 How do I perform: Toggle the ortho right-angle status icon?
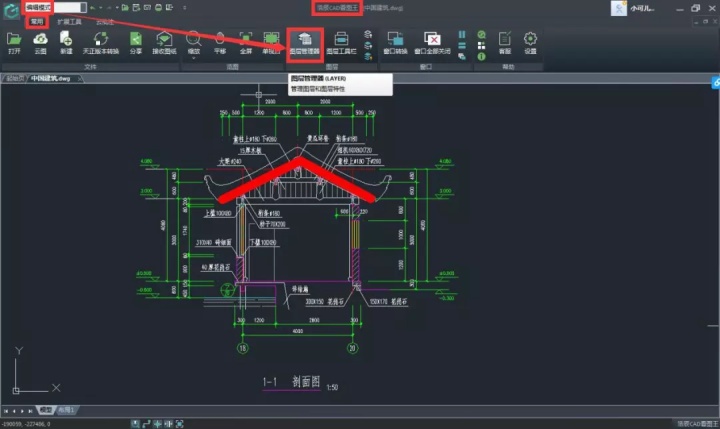coord(146,423)
